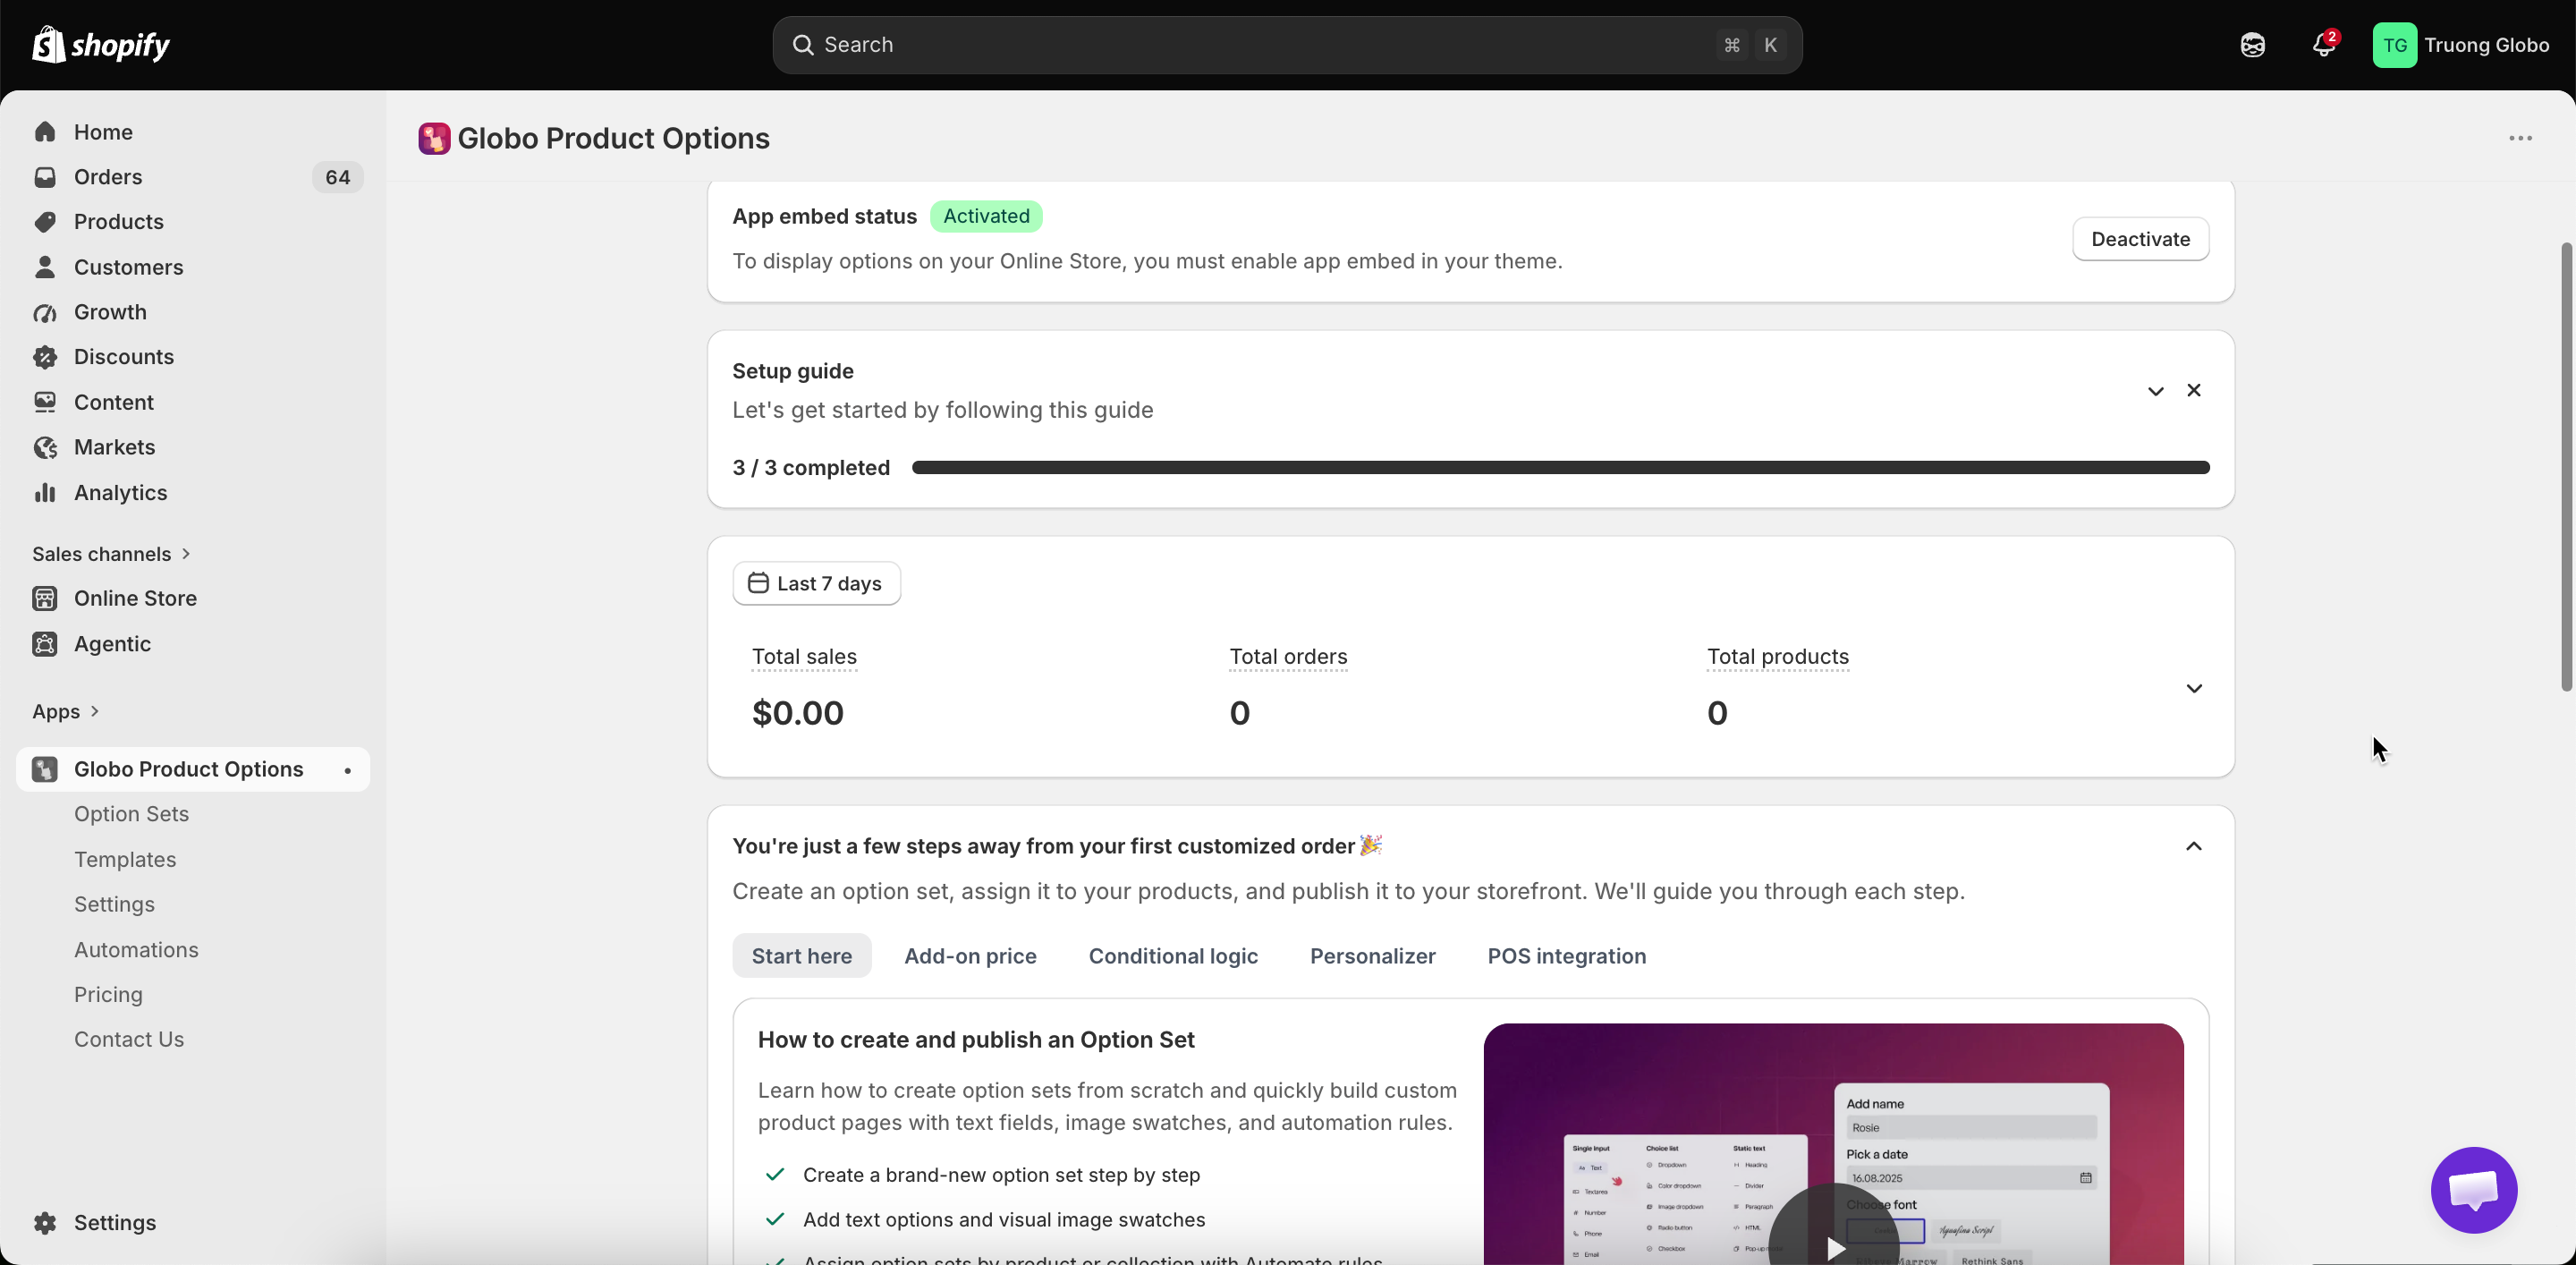Viewport: 2576px width, 1265px height.
Task: Open Pricing in app menu
Action: click(108, 995)
